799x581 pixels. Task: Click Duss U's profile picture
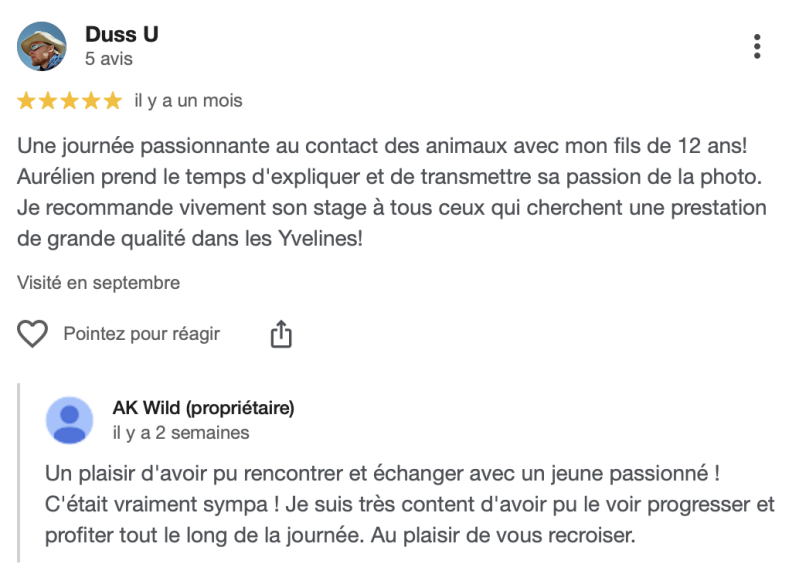42,47
